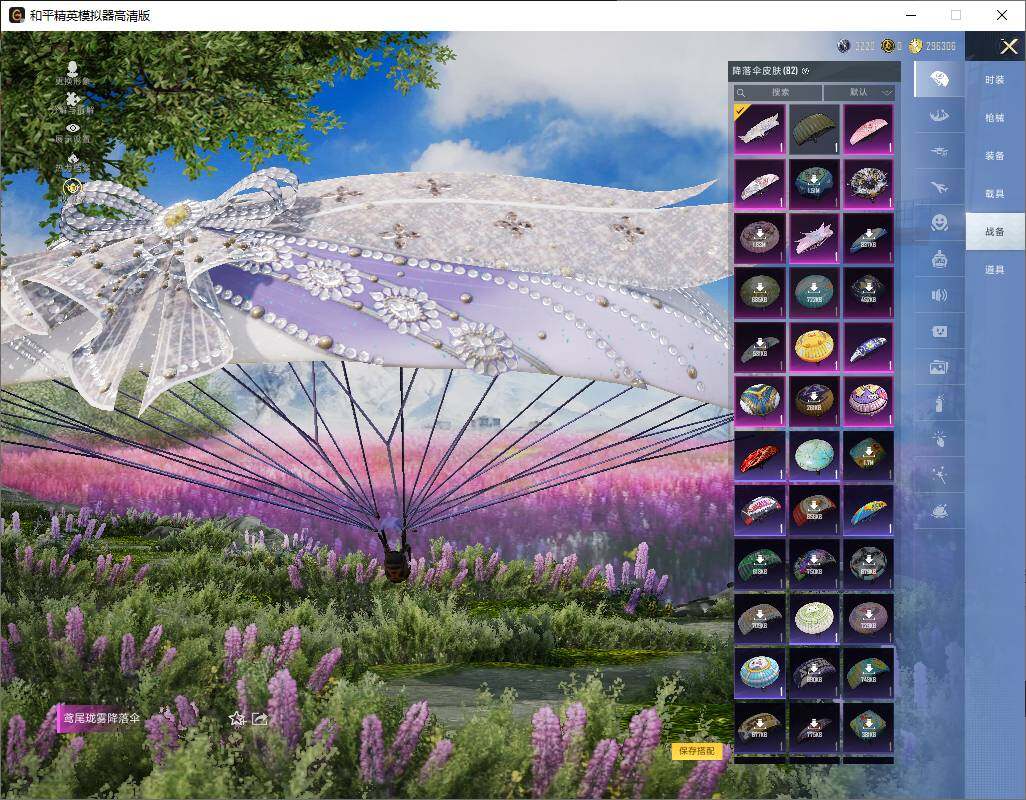Select the dark floral round parachute thumbnail
Viewport: 1026px width, 800px height.
click(x=868, y=183)
